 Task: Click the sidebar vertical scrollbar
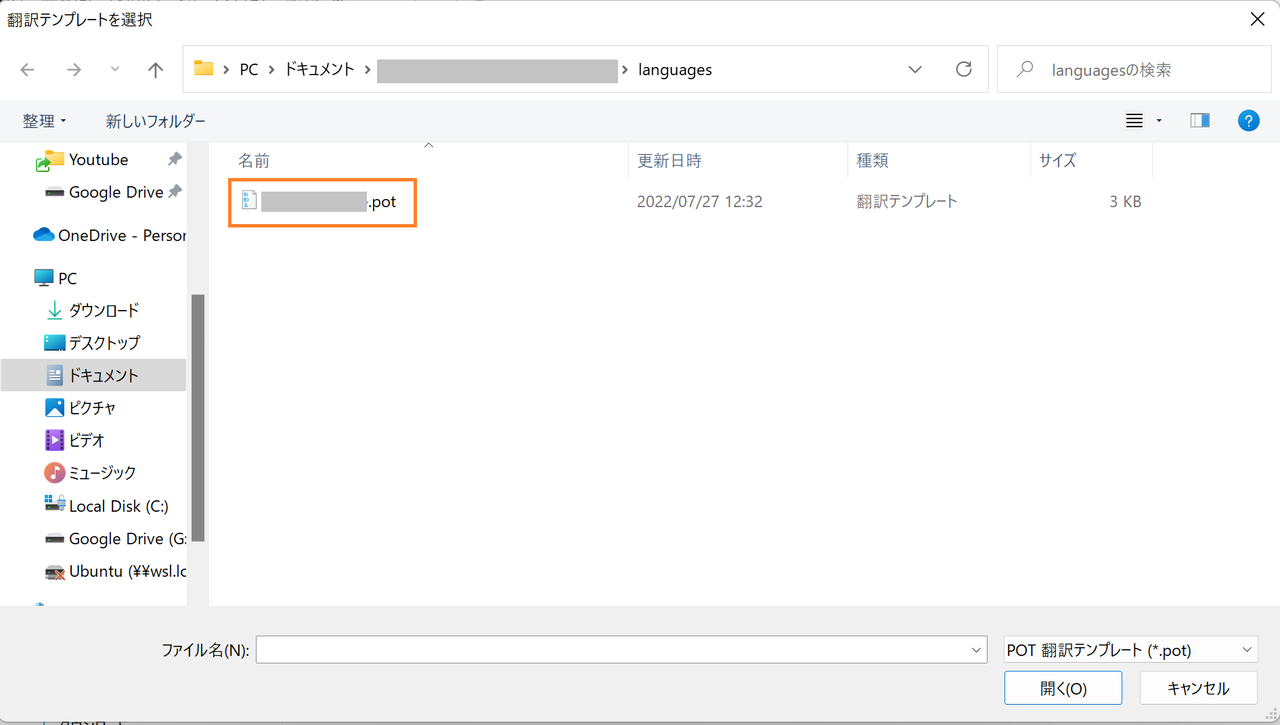[x=198, y=420]
